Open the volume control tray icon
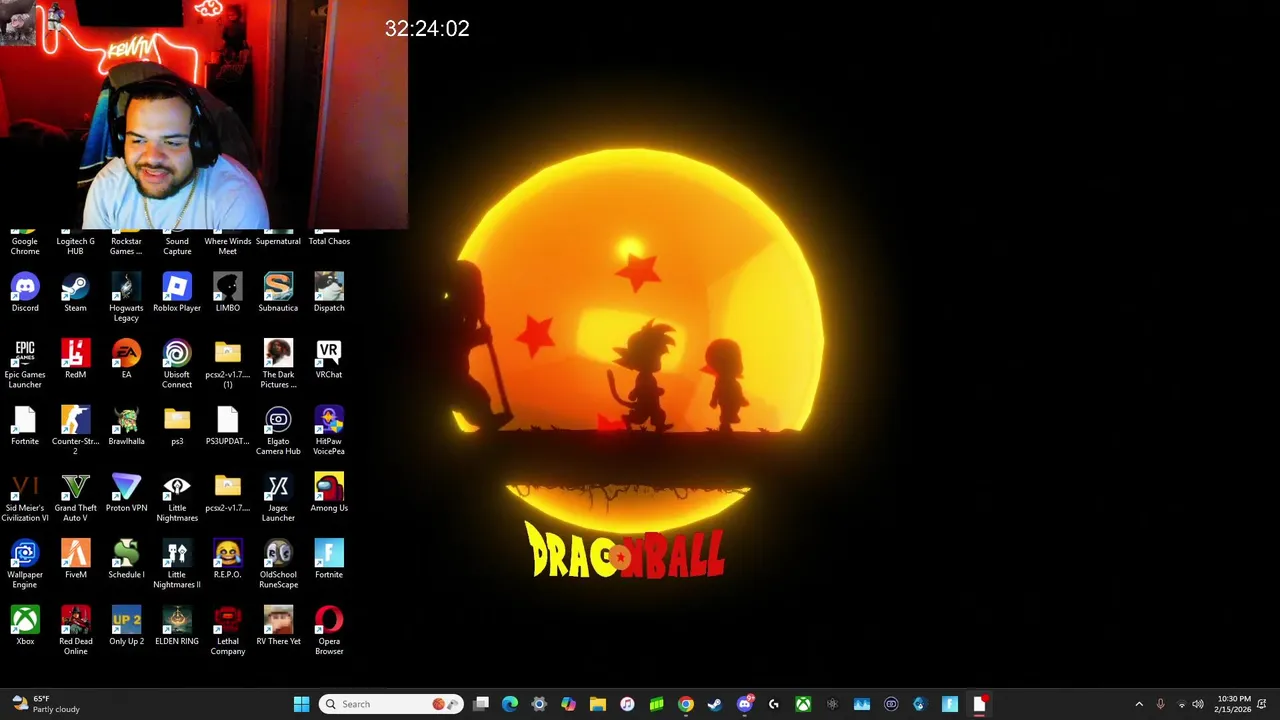This screenshot has height=720, width=1280. [x=1198, y=704]
